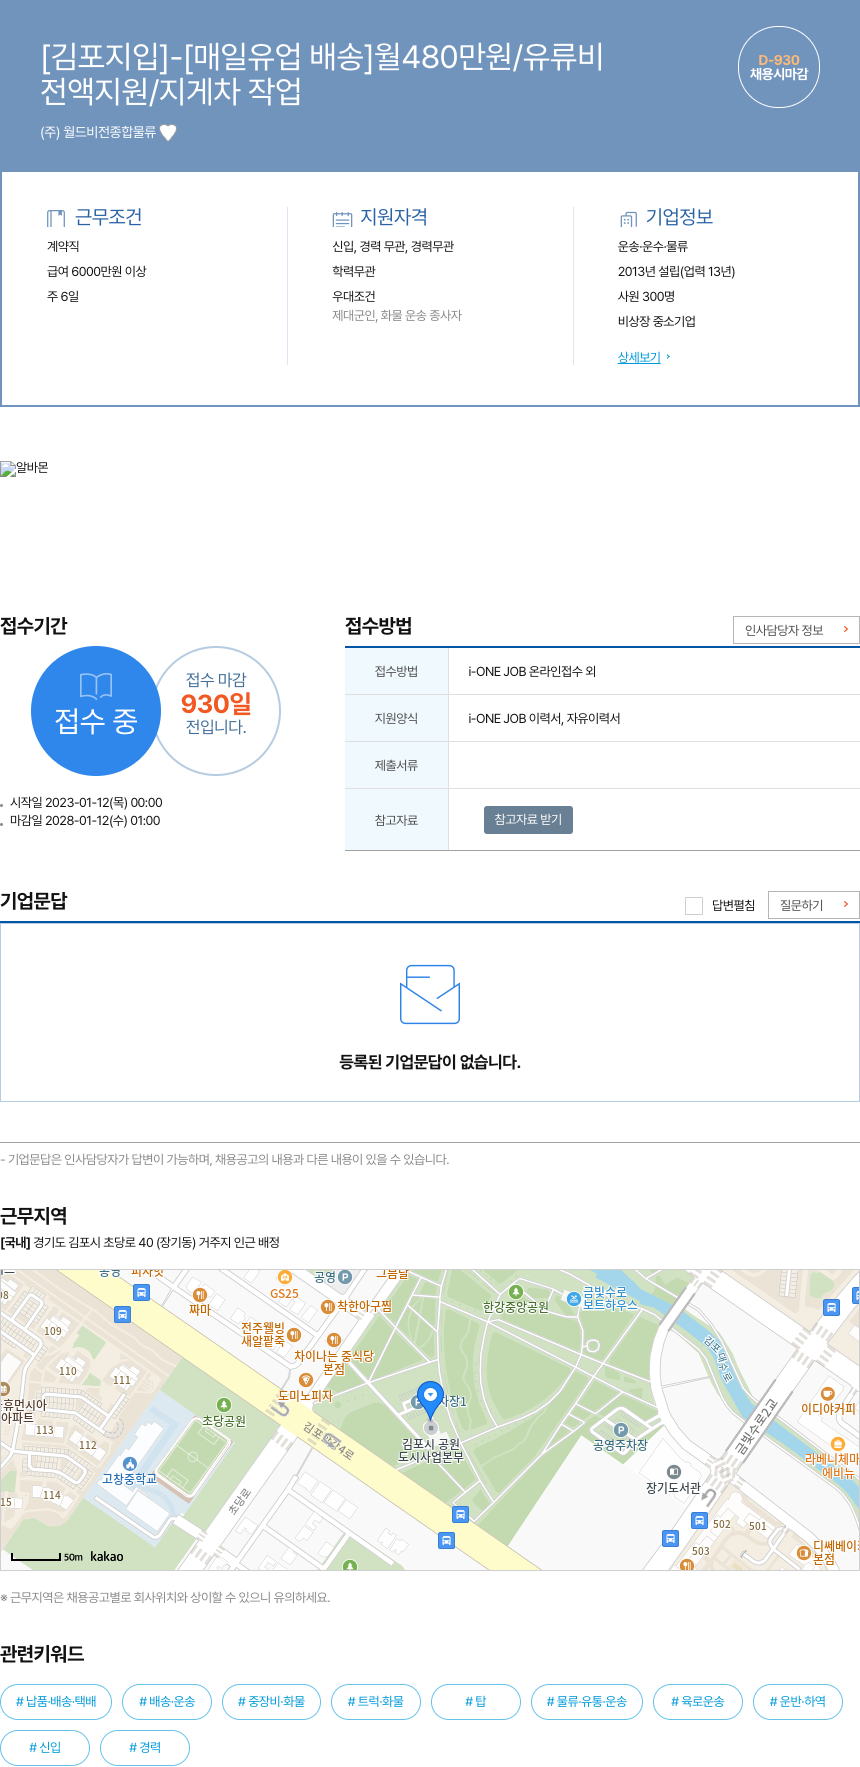This screenshot has height=1767, width=860.
Task: Click the 참고자료 받기 button
Action: tap(528, 820)
